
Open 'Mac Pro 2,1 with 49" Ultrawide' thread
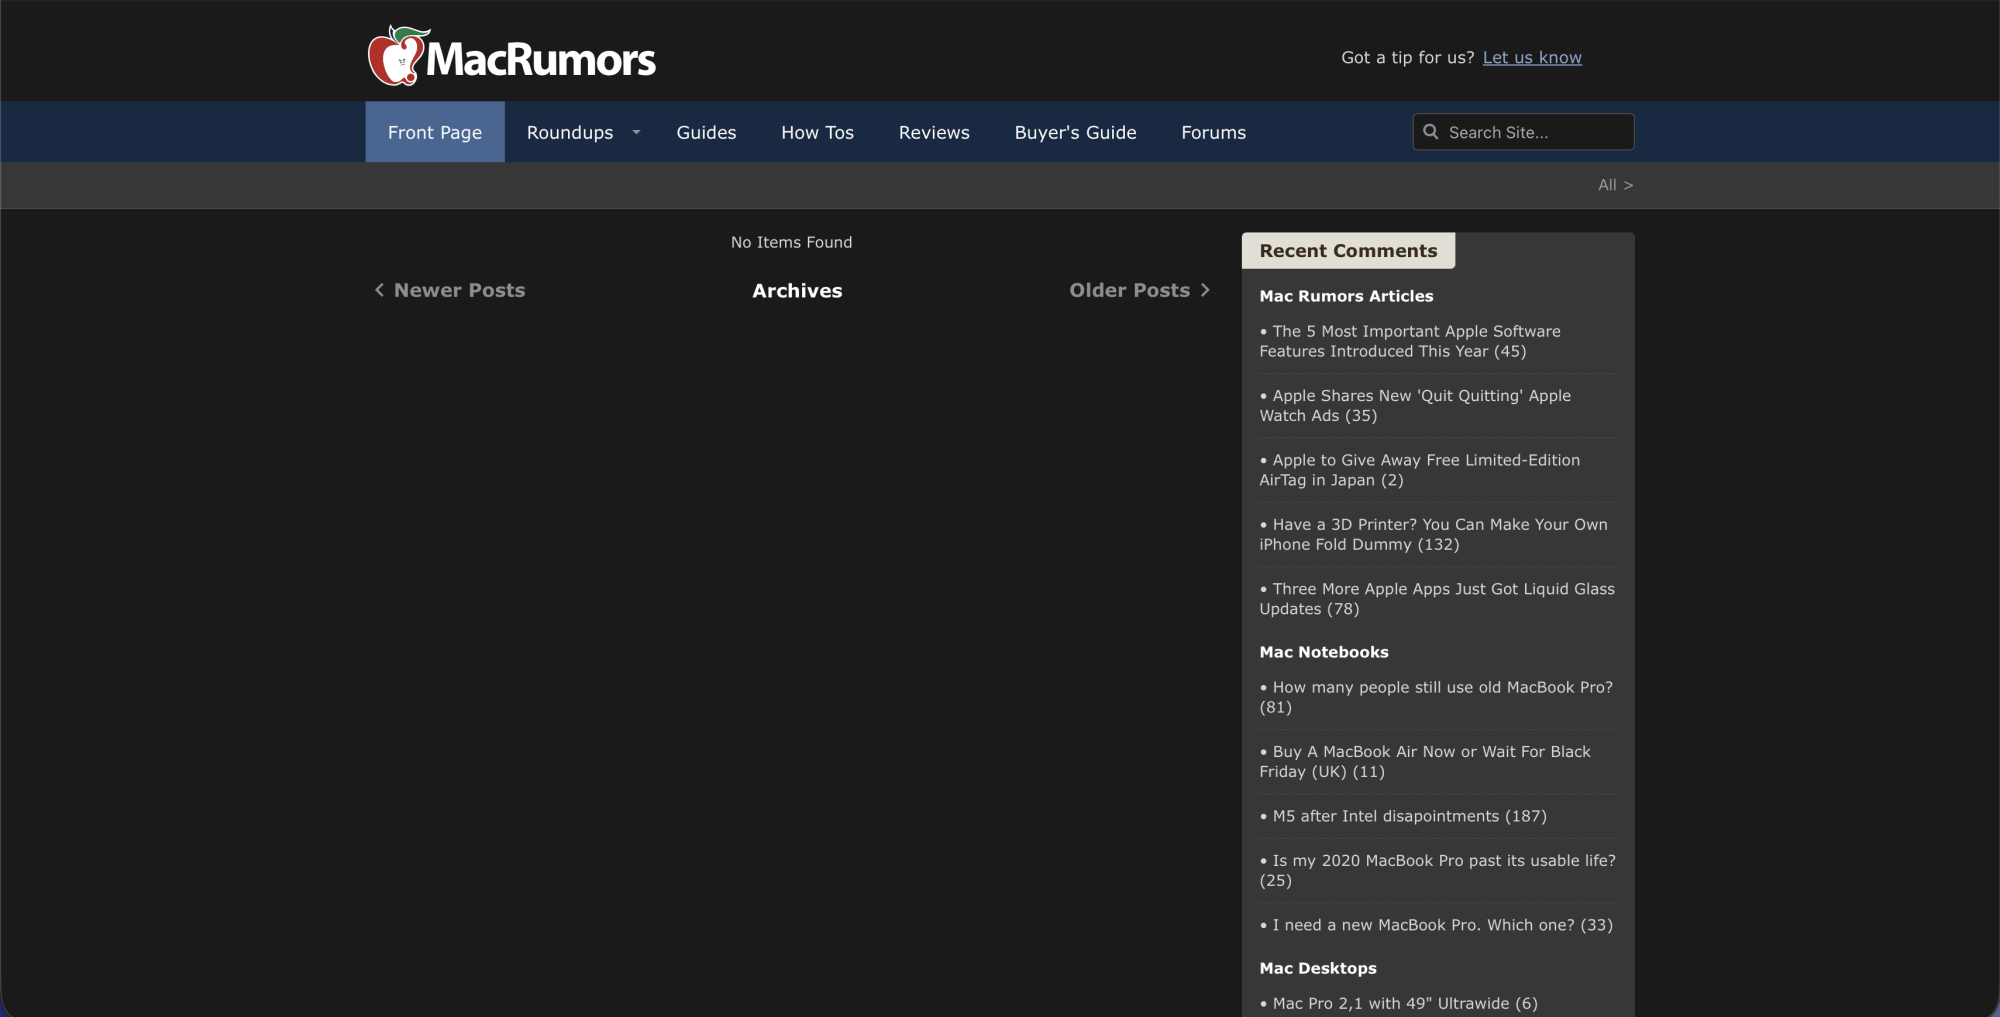[x=1399, y=1003]
